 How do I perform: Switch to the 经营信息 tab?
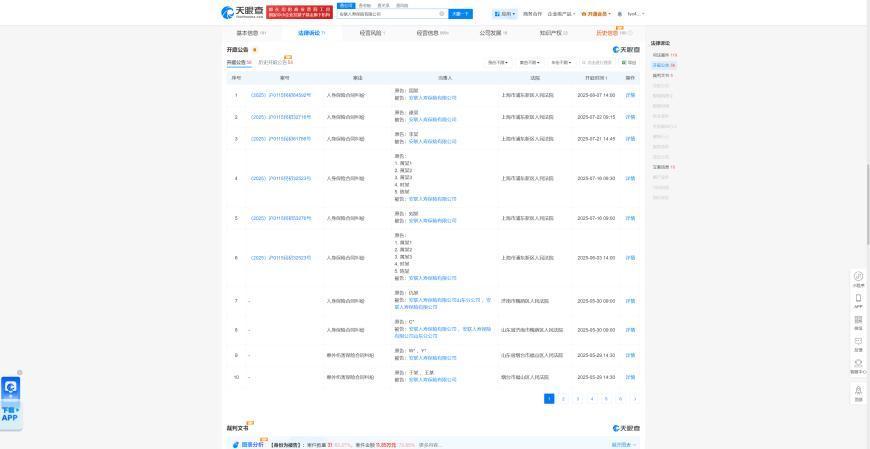(x=433, y=33)
